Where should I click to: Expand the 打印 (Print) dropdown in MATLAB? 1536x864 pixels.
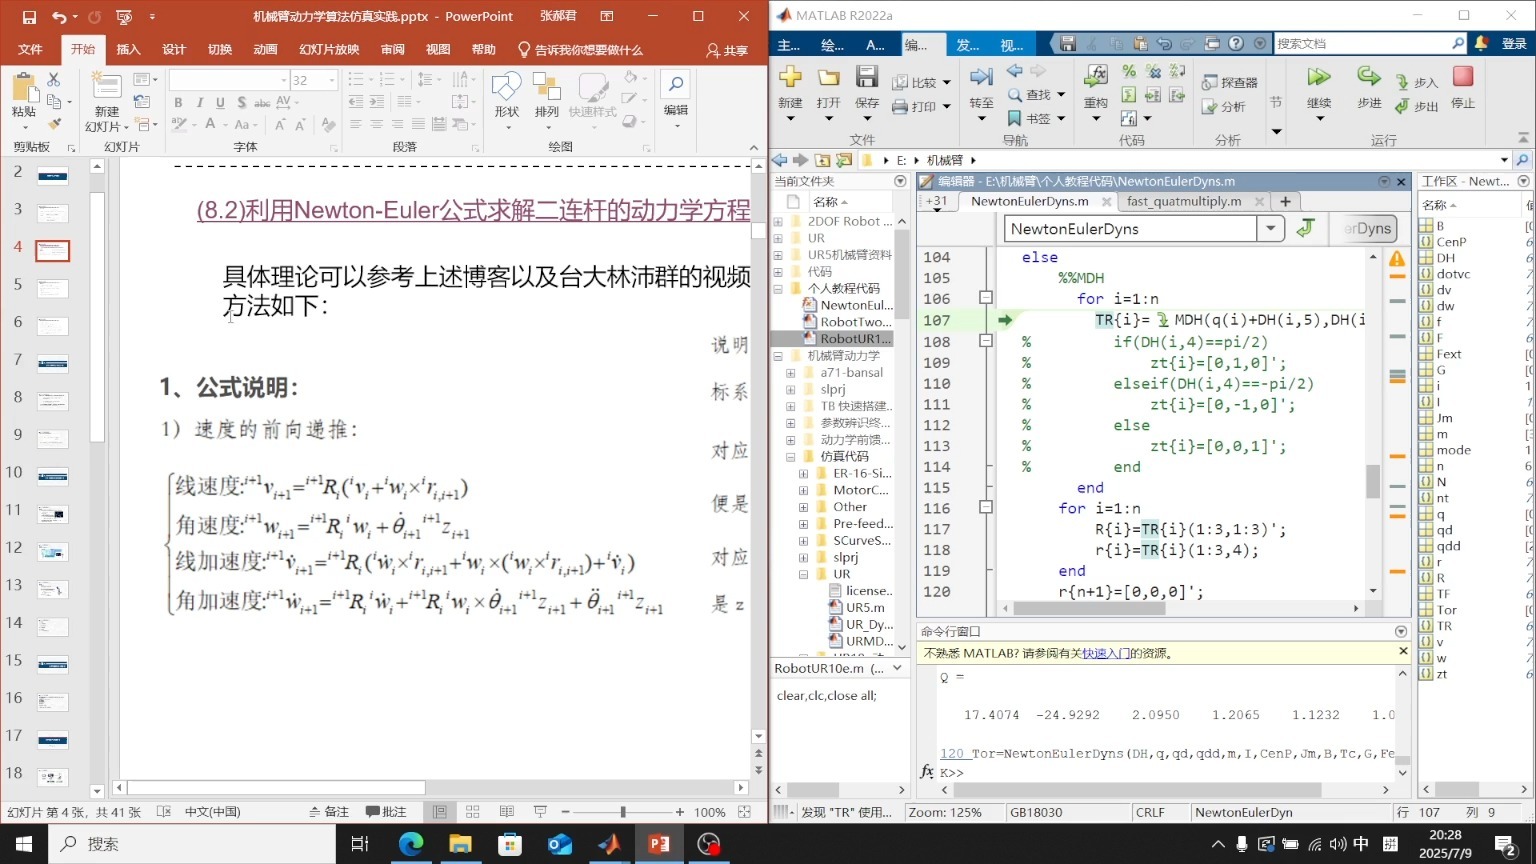click(946, 107)
